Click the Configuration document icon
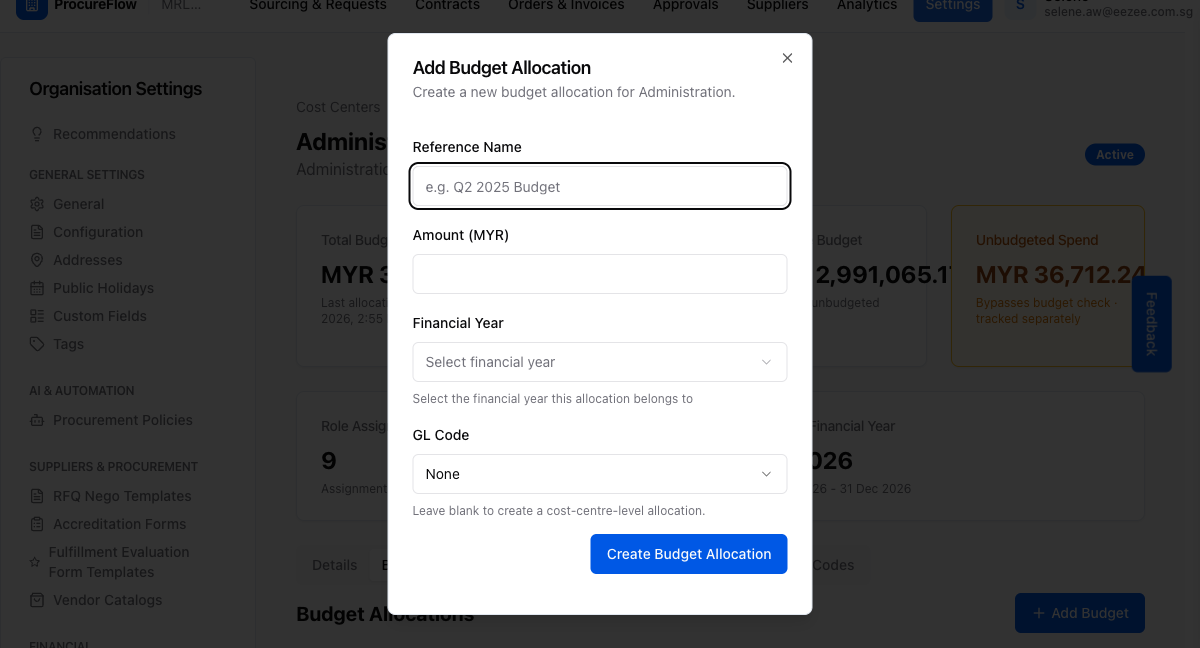The width and height of the screenshot is (1200, 648). 37,232
